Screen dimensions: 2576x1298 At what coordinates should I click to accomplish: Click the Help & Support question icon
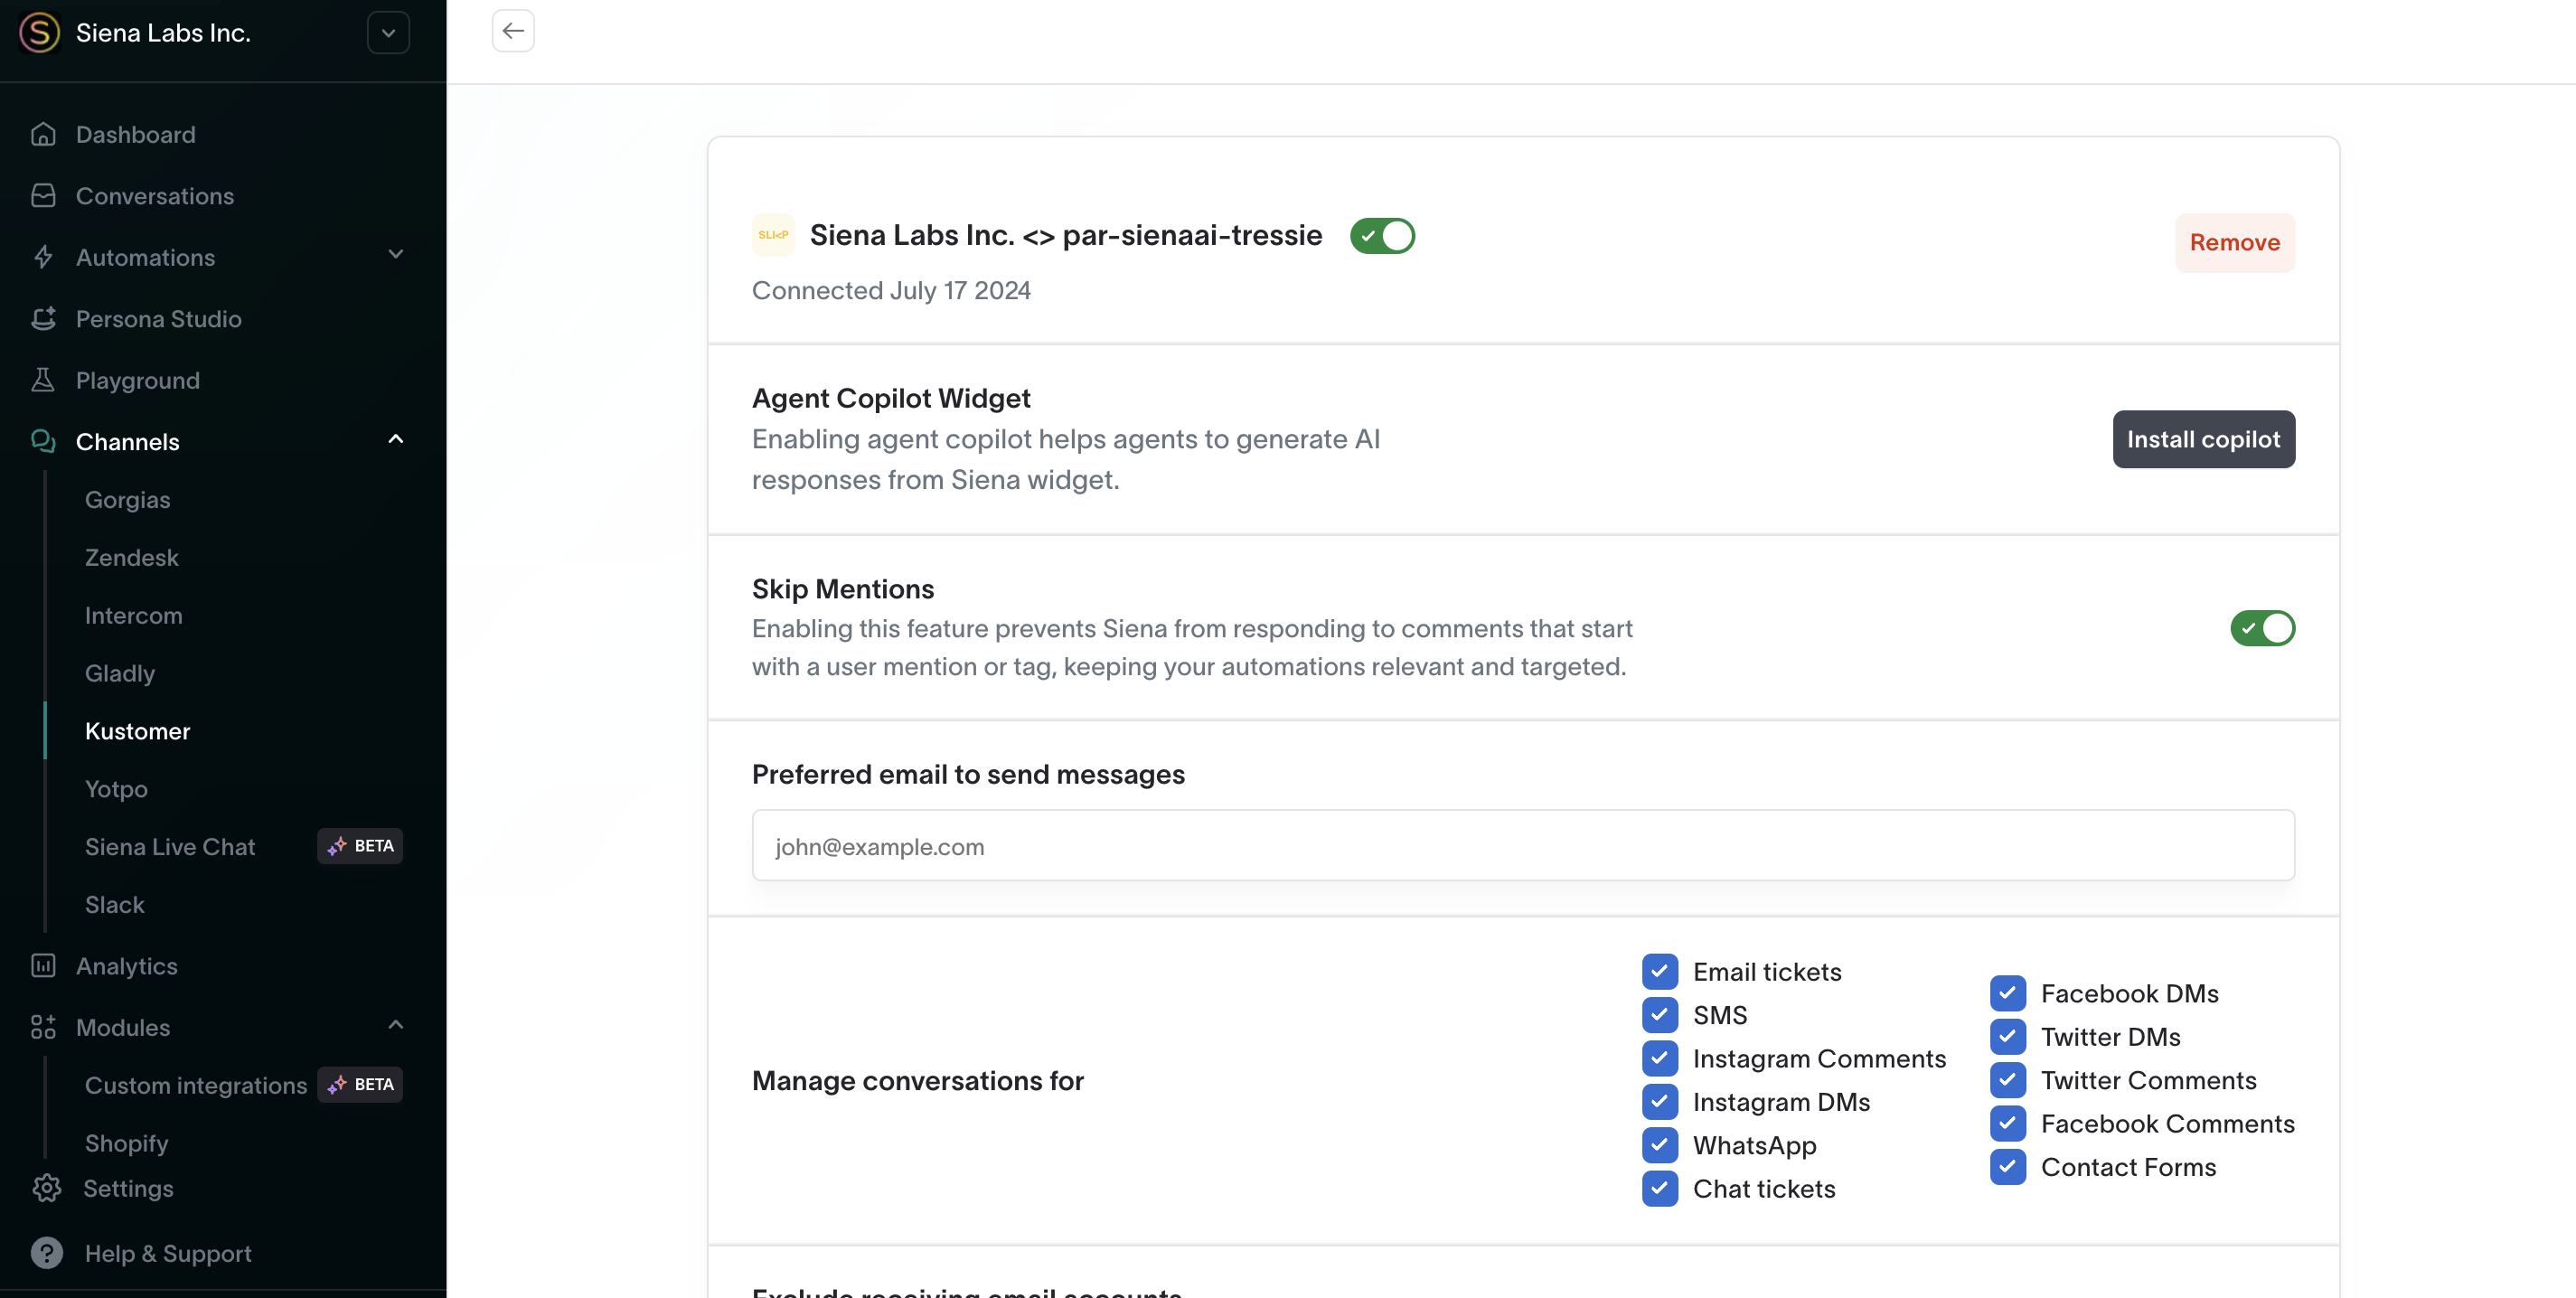[46, 1253]
